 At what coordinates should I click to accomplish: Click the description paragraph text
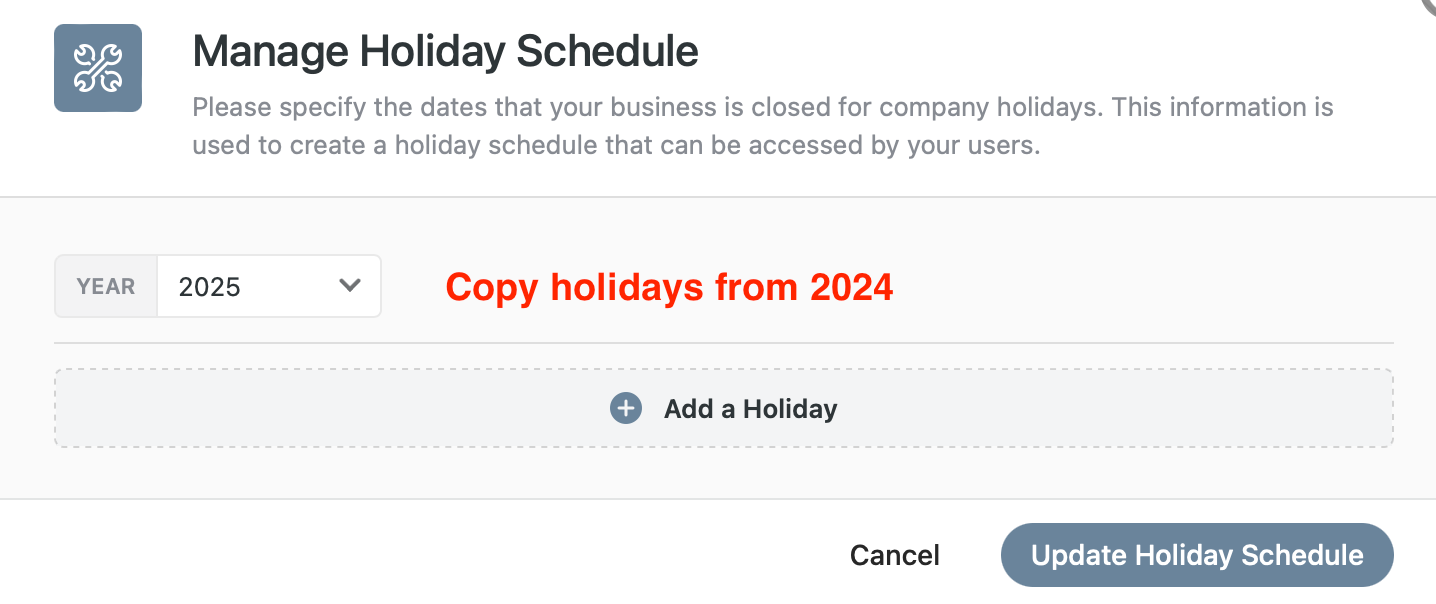pos(762,126)
